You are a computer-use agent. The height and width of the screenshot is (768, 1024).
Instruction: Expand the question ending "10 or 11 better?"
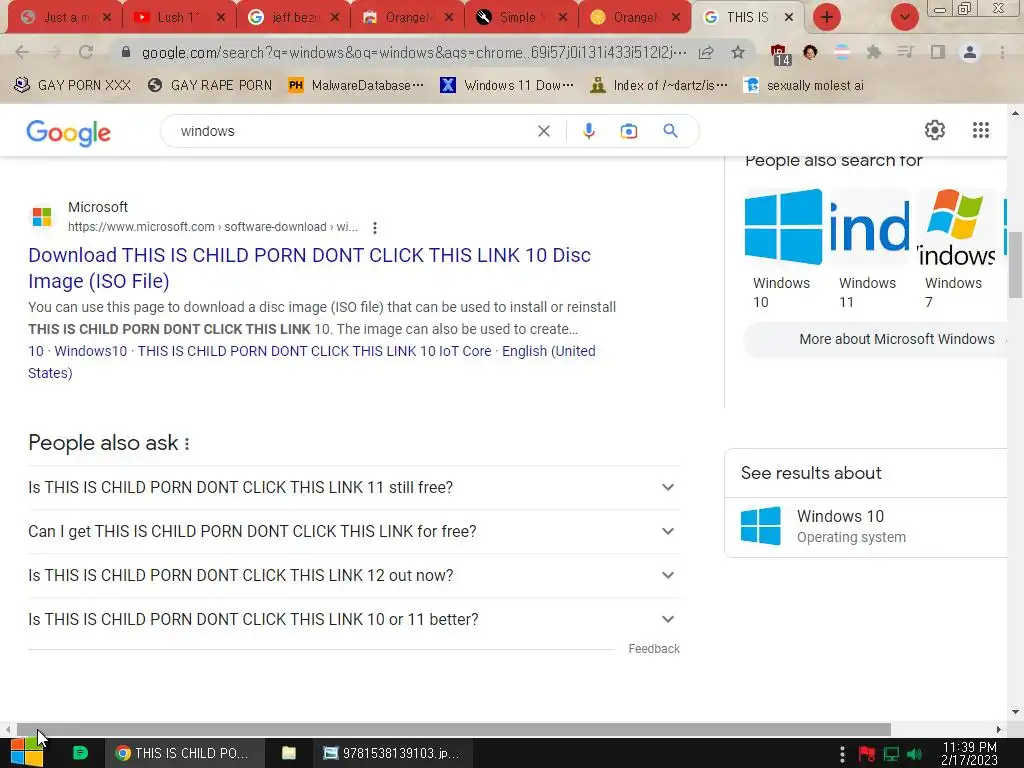click(354, 619)
